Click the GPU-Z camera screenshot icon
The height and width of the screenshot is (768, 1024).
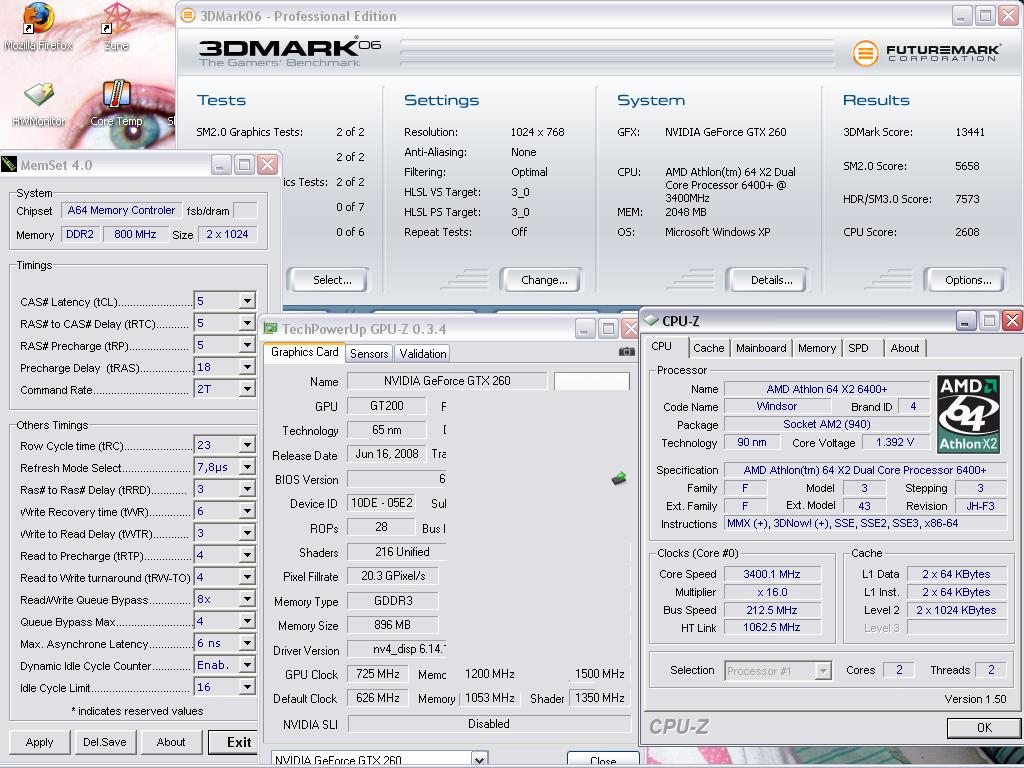pyautogui.click(x=626, y=352)
